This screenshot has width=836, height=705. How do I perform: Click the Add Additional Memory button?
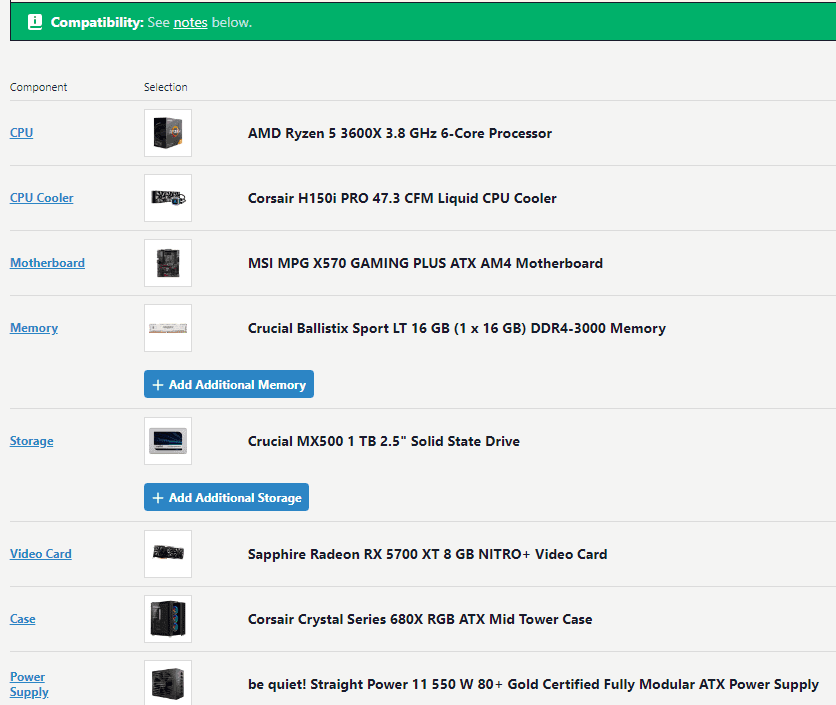(x=229, y=384)
